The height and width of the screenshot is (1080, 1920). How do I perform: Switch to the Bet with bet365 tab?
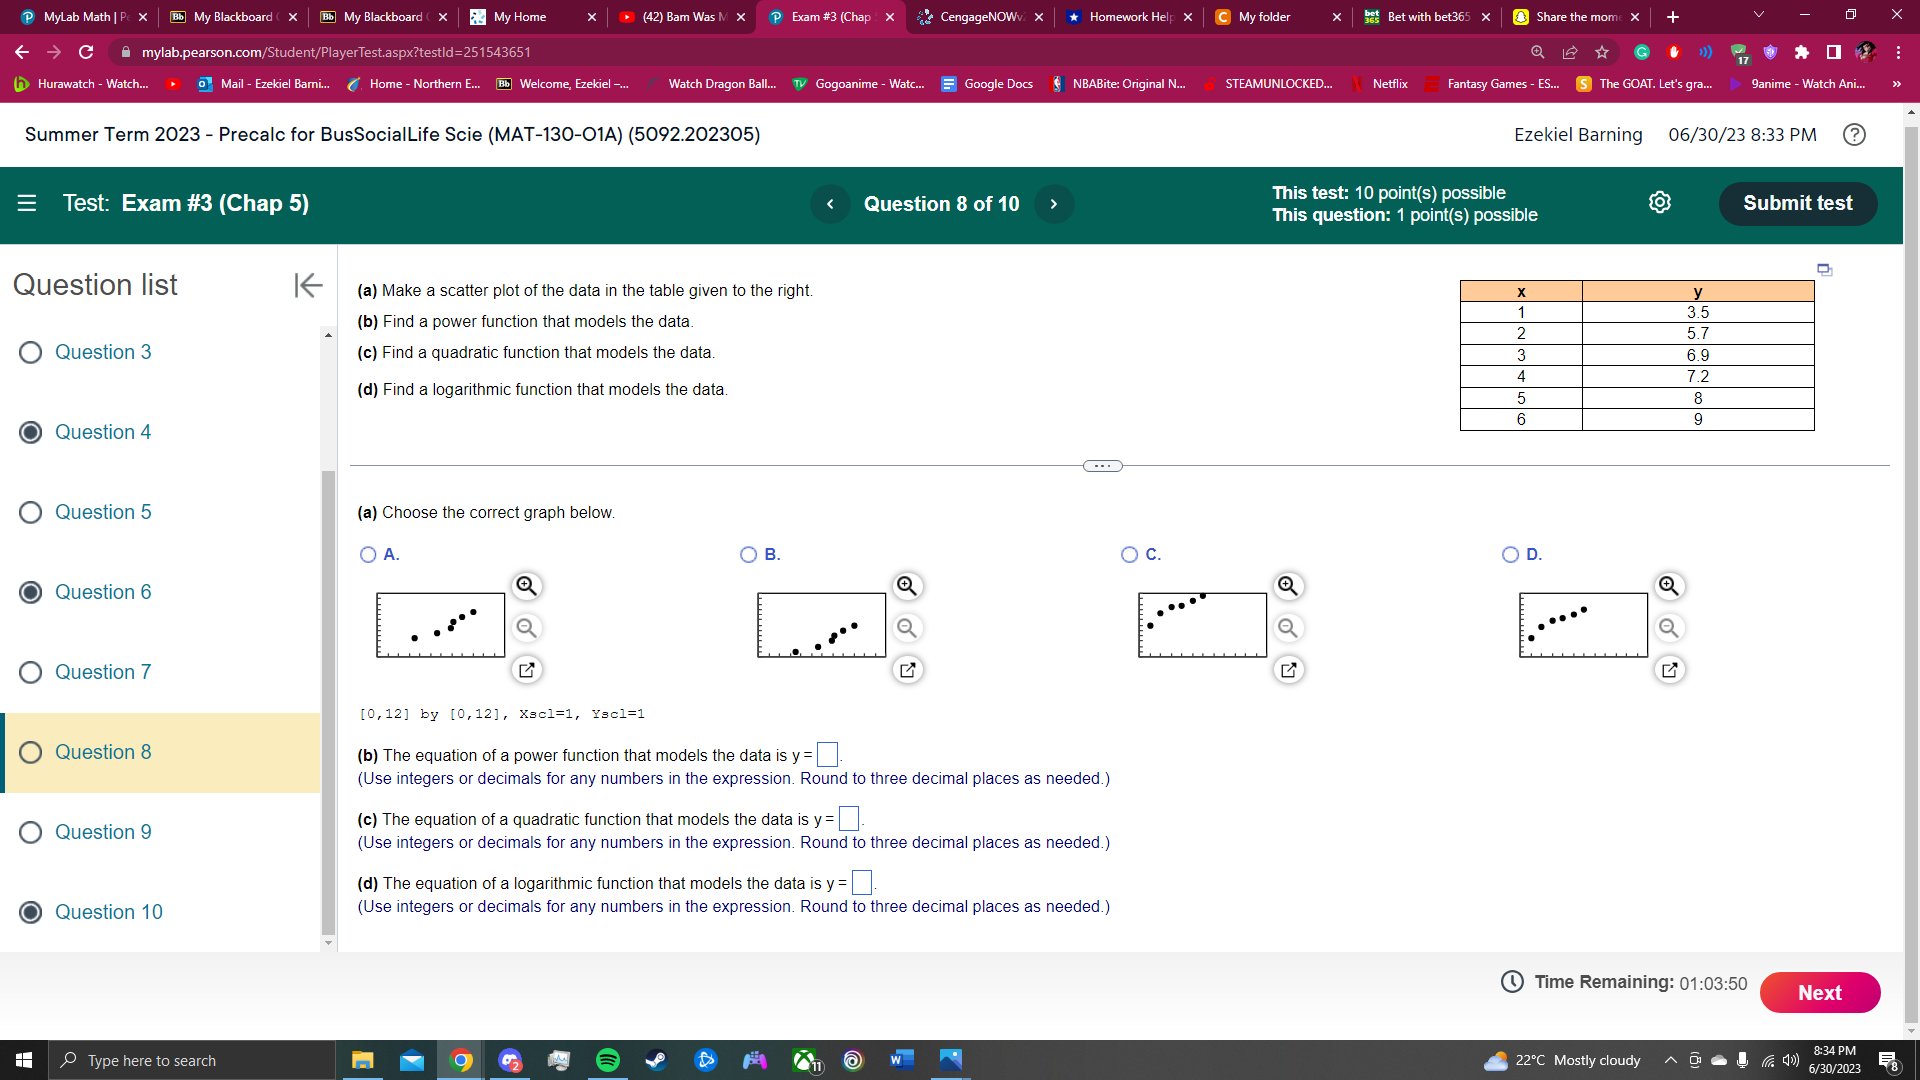pos(1425,17)
